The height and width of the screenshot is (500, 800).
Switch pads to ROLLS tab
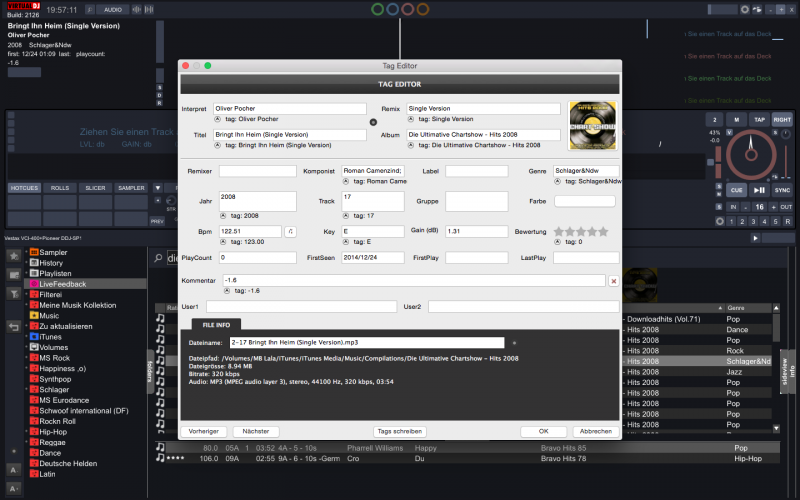tap(60, 188)
